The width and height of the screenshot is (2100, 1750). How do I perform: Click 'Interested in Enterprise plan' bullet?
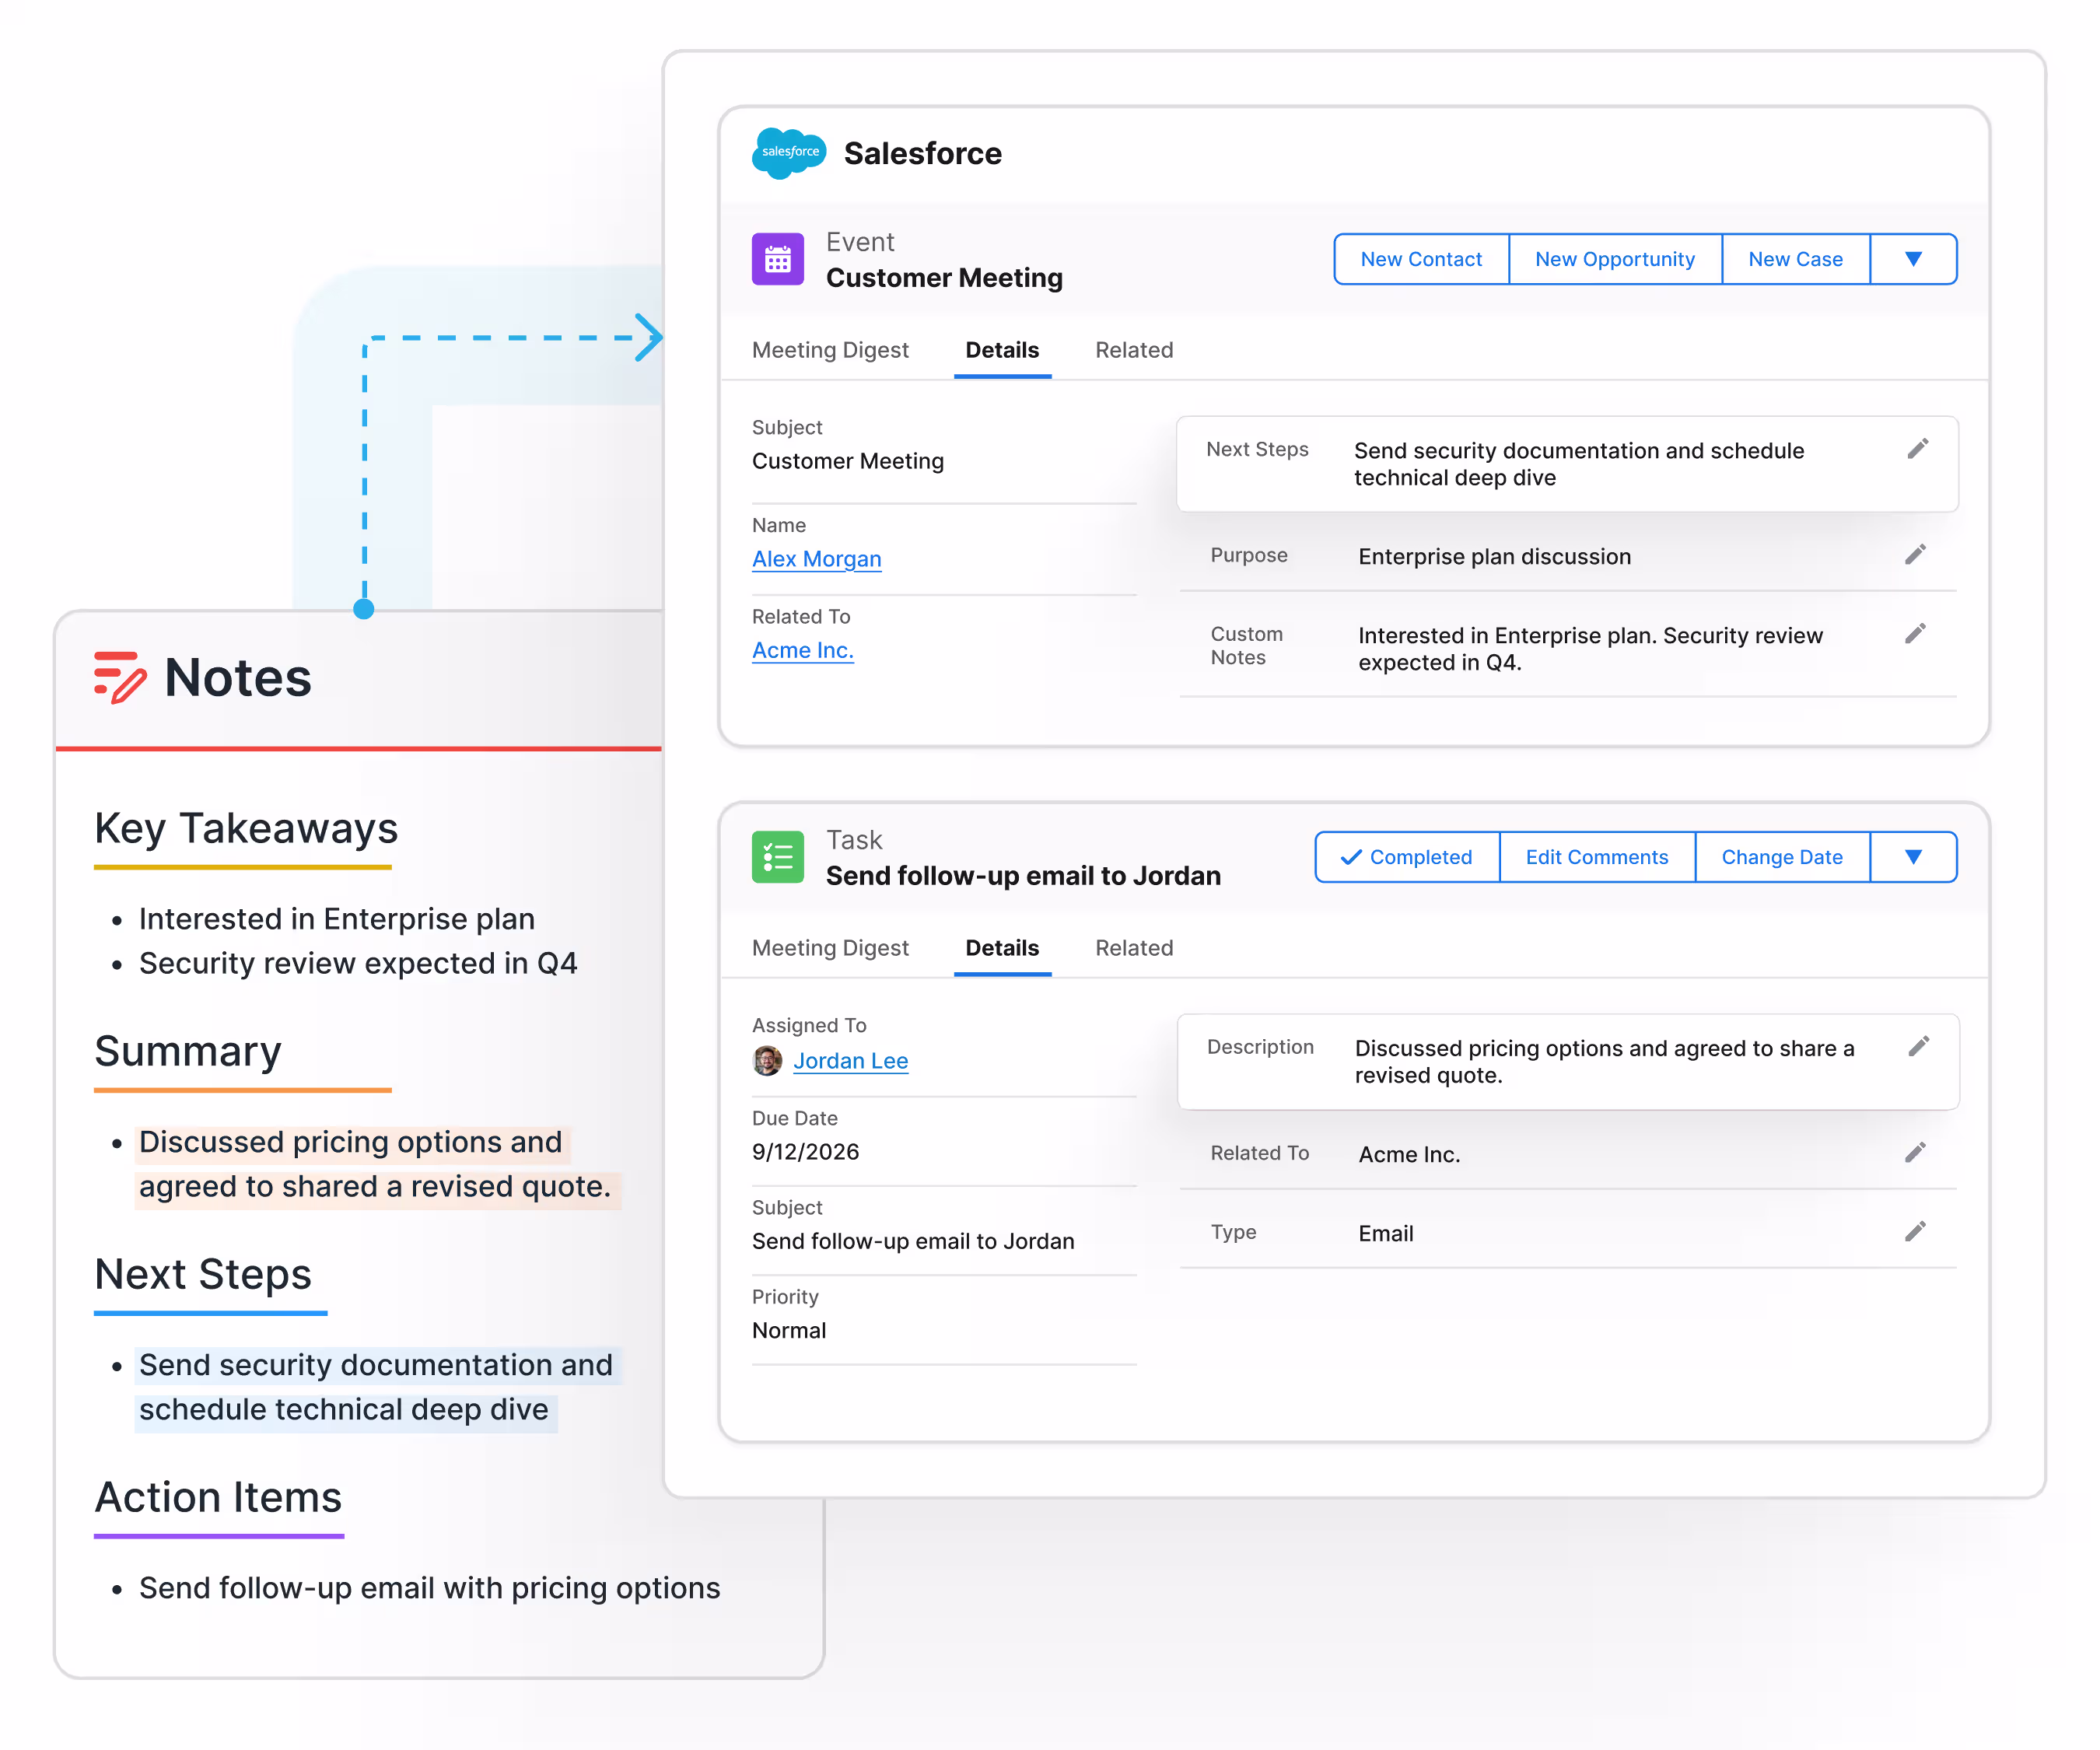click(337, 919)
